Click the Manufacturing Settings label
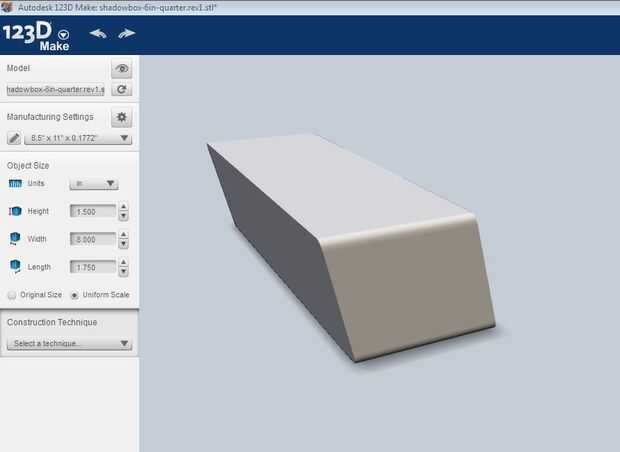This screenshot has height=452, width=620. (x=50, y=117)
